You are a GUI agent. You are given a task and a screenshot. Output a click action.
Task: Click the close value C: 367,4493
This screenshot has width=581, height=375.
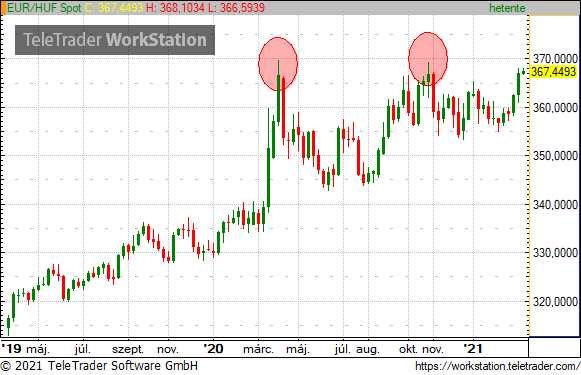click(x=114, y=8)
